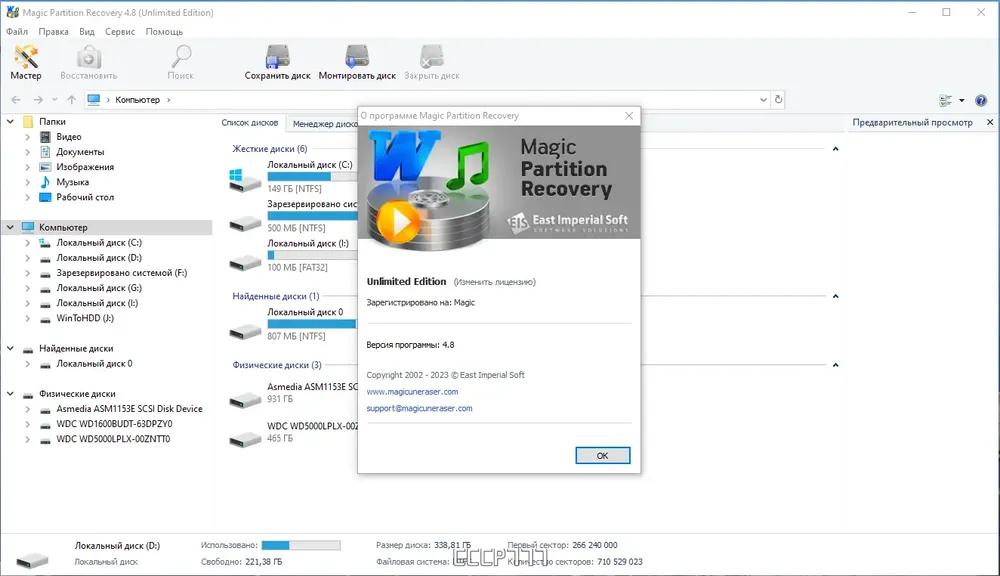Click Изменить лицензию link
The image size is (1000, 576).
pyautogui.click(x=494, y=282)
